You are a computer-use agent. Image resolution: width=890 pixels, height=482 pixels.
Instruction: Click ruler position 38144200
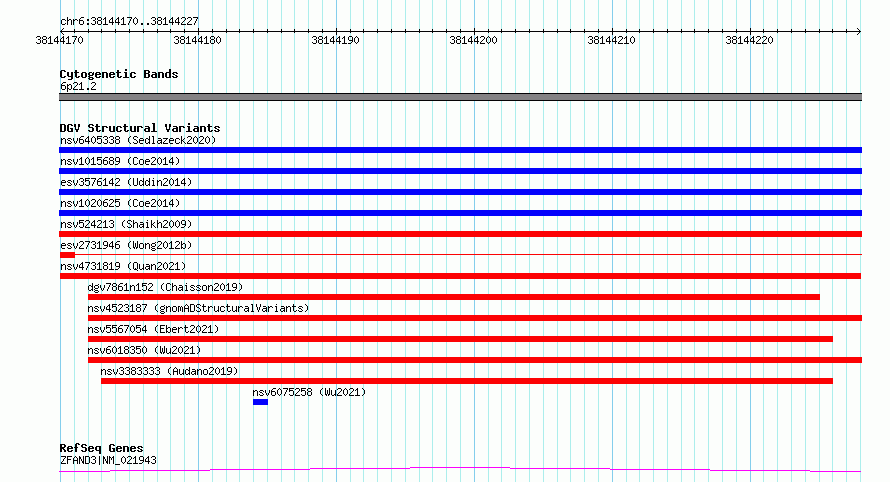tap(473, 40)
